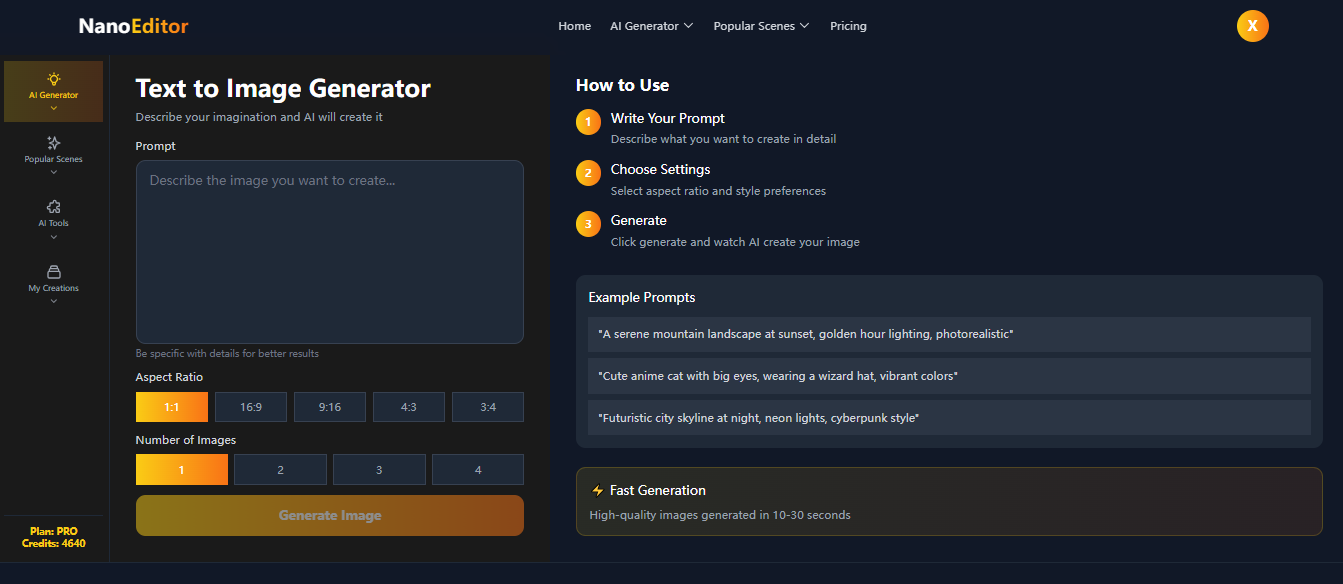1343x584 pixels.
Task: Select the 1:1 highlighted ratio swatch
Action: click(171, 406)
